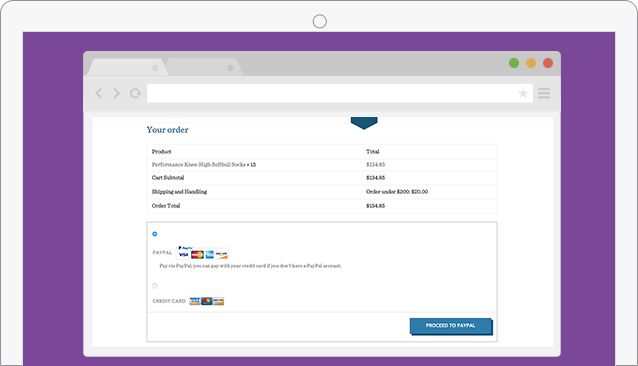
Task: Click the laptop webcam circle
Action: pos(320,22)
